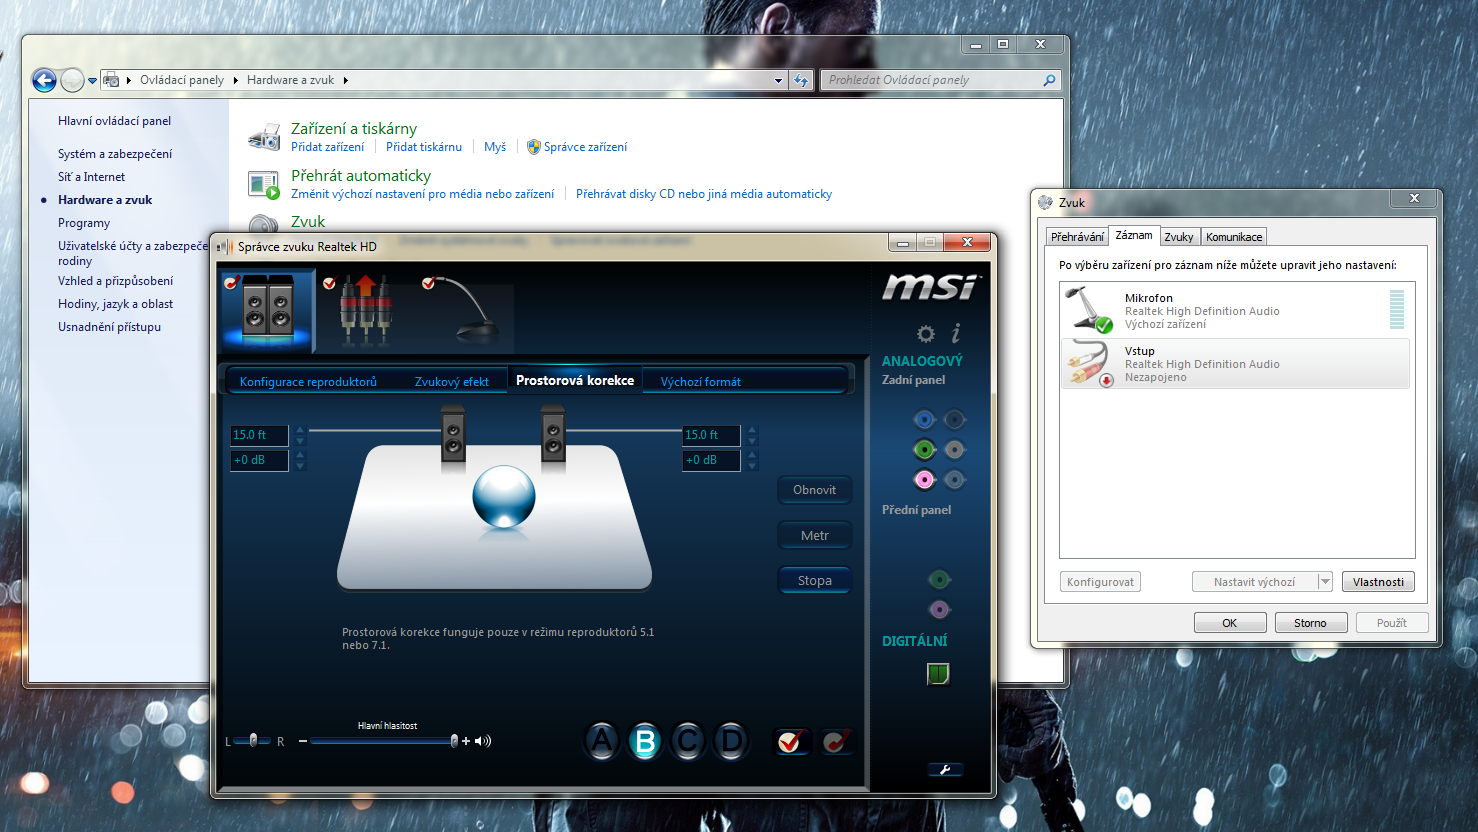
Task: Increase the right speaker distance value
Action: 752,430
